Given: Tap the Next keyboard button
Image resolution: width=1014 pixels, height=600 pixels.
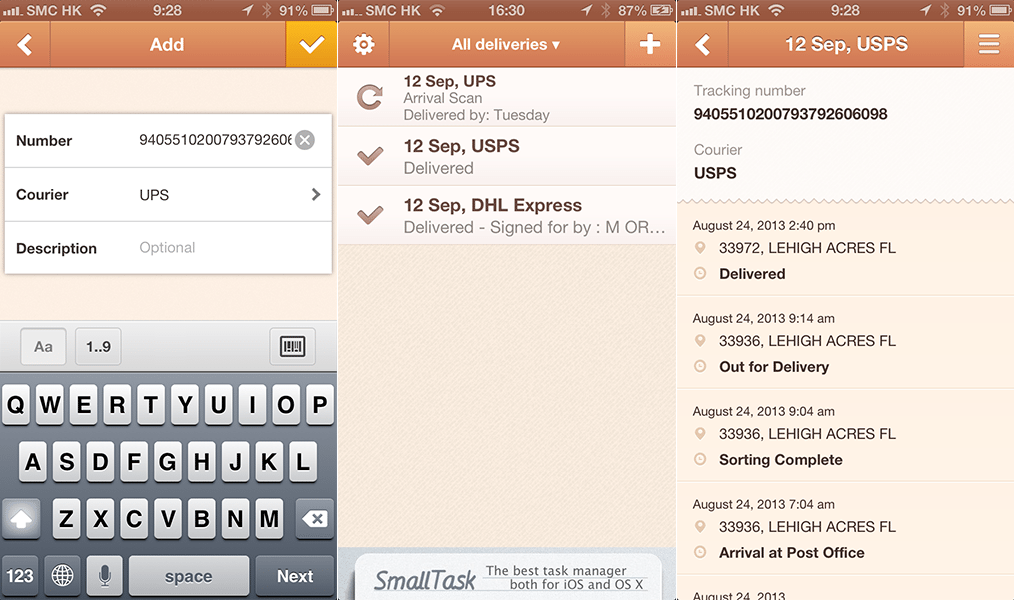Looking at the screenshot, I should click(x=295, y=575).
